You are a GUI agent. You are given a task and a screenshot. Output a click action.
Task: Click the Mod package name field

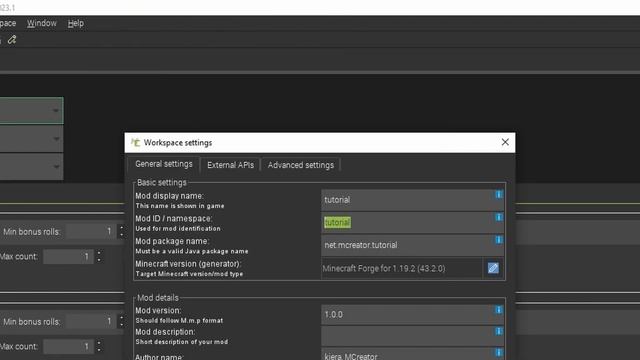coord(412,245)
